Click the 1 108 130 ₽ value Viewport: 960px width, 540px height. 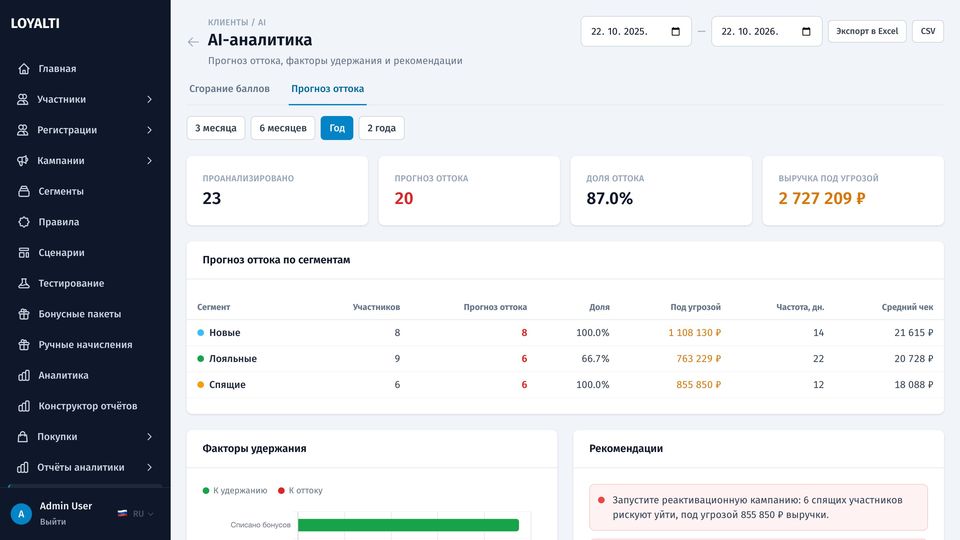694,332
